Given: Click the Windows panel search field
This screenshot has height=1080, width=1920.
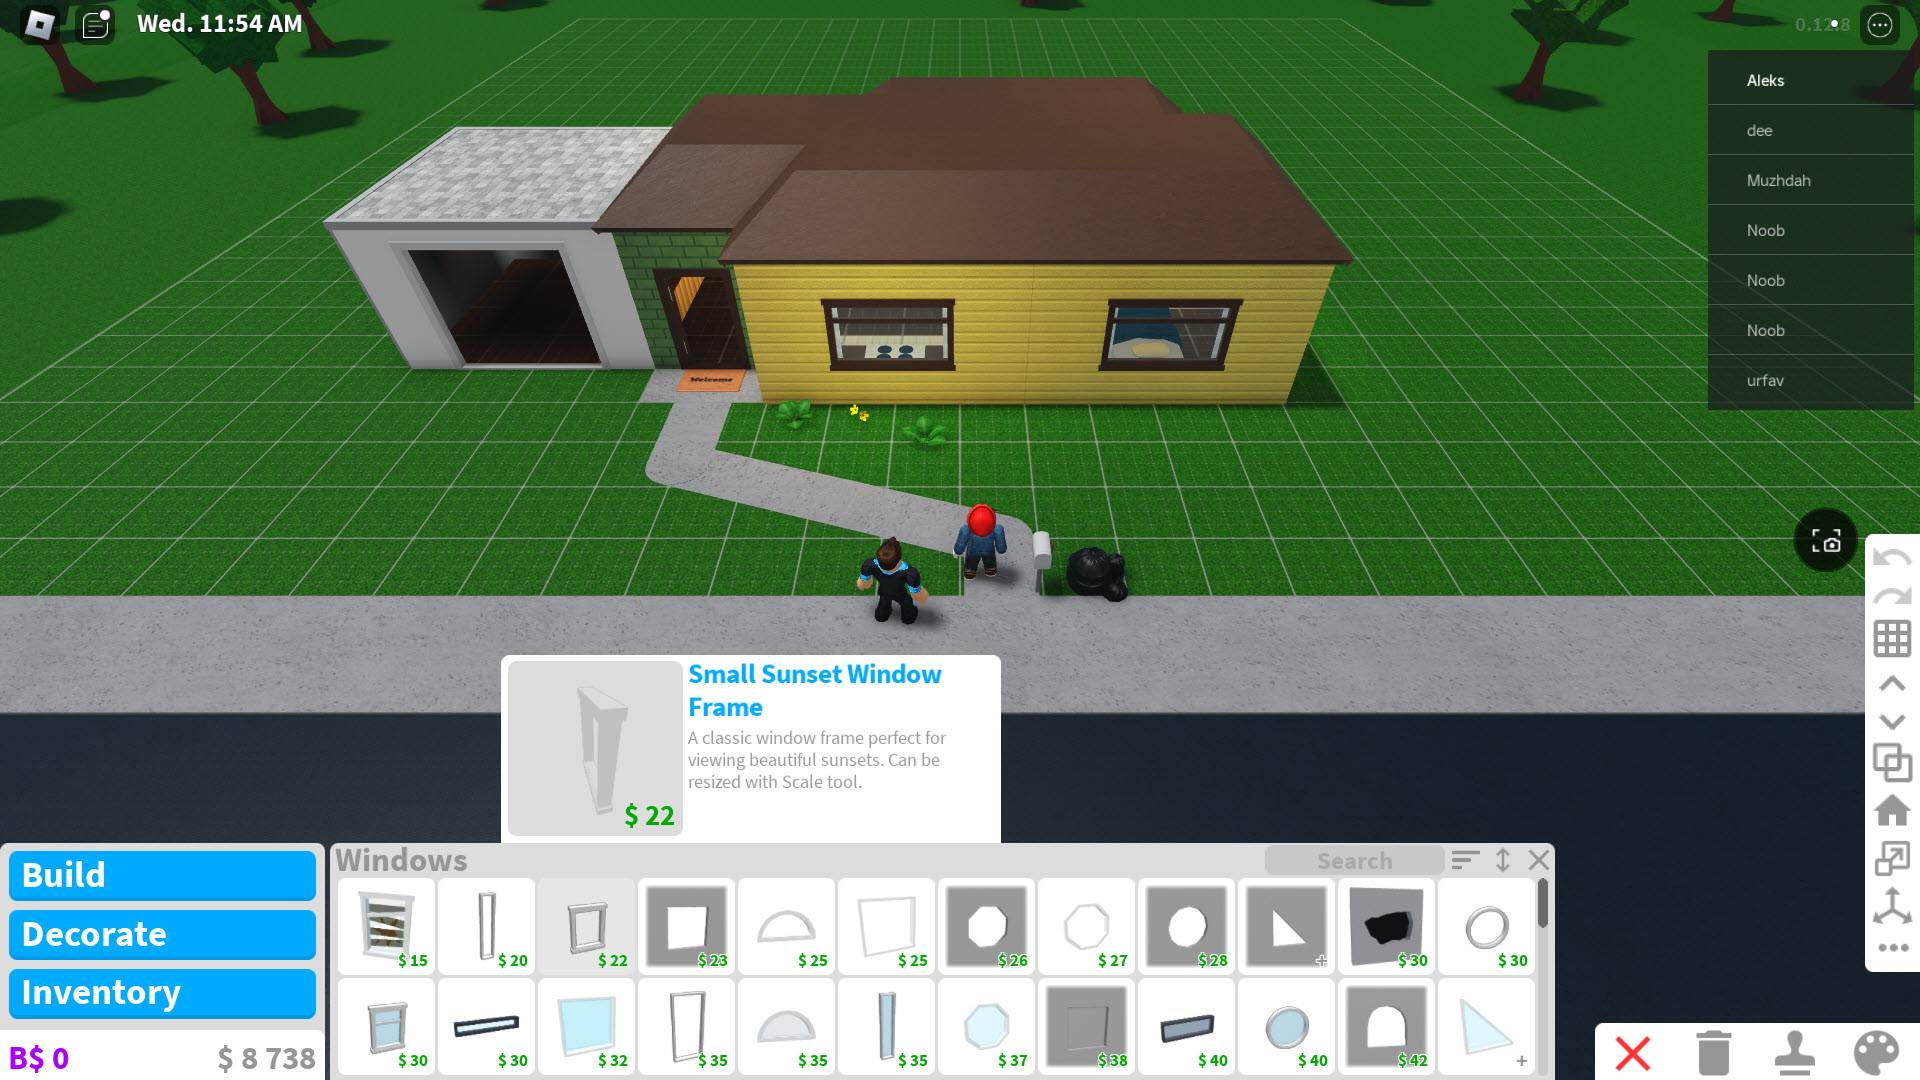Looking at the screenshot, I should click(x=1354, y=861).
